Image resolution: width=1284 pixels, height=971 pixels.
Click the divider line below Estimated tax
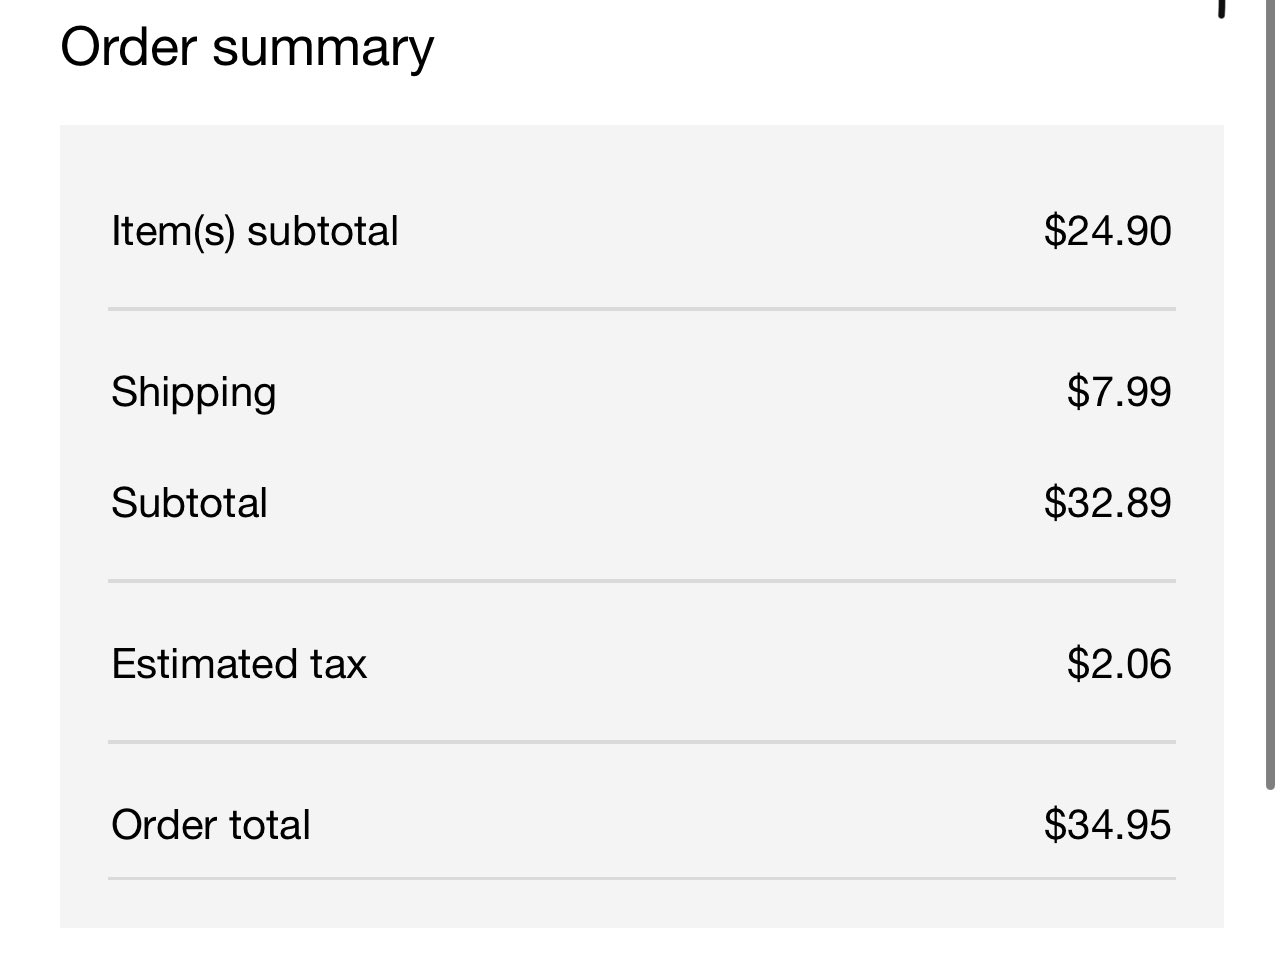point(642,742)
